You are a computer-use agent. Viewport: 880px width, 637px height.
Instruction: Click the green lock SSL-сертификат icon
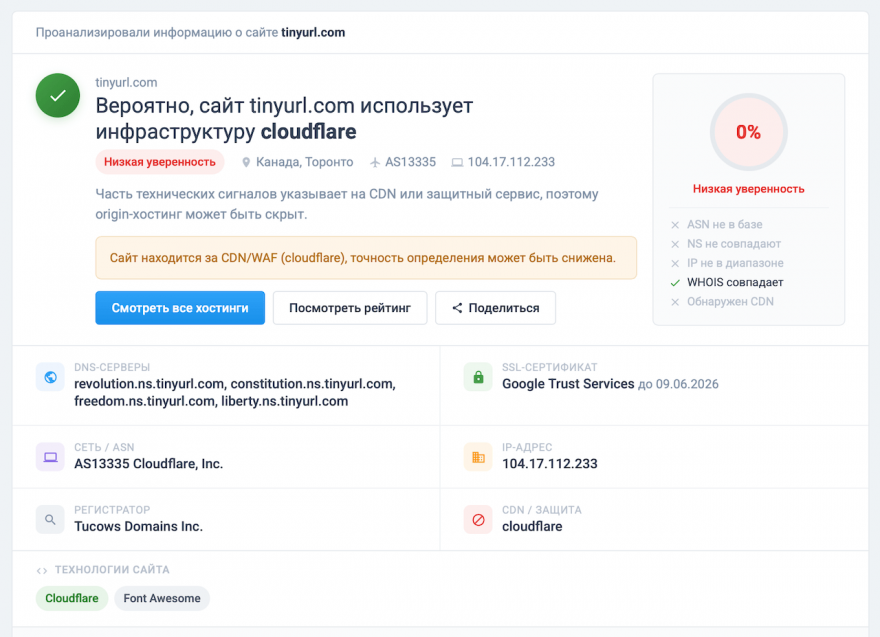pyautogui.click(x=478, y=377)
